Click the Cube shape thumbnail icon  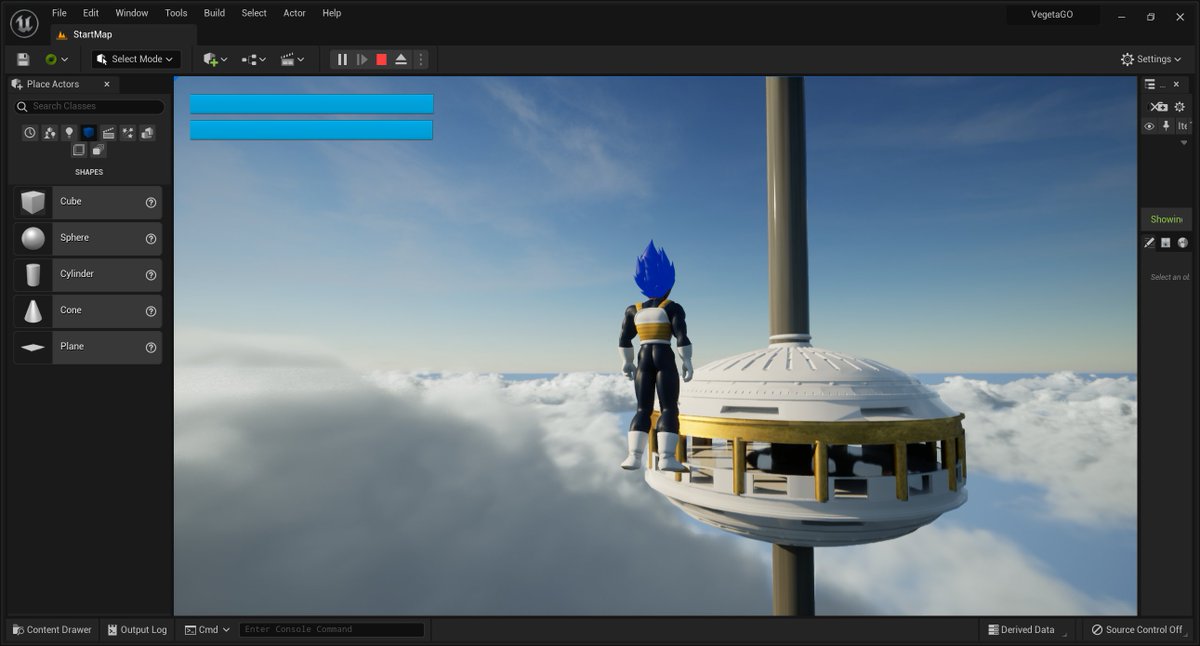click(x=33, y=202)
